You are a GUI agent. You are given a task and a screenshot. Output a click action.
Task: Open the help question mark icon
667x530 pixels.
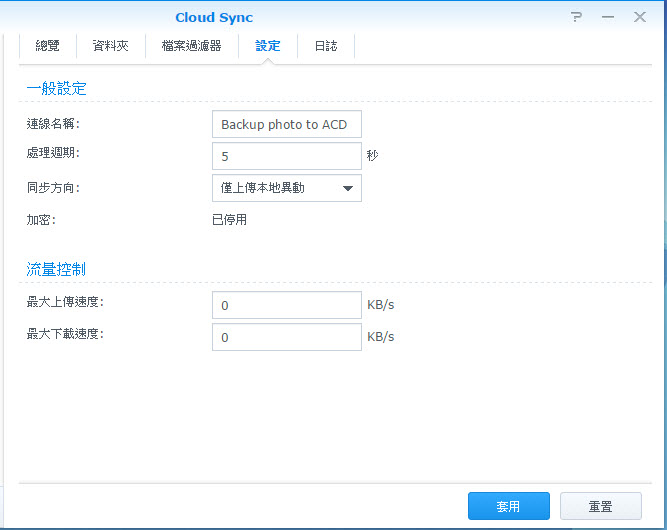576,17
